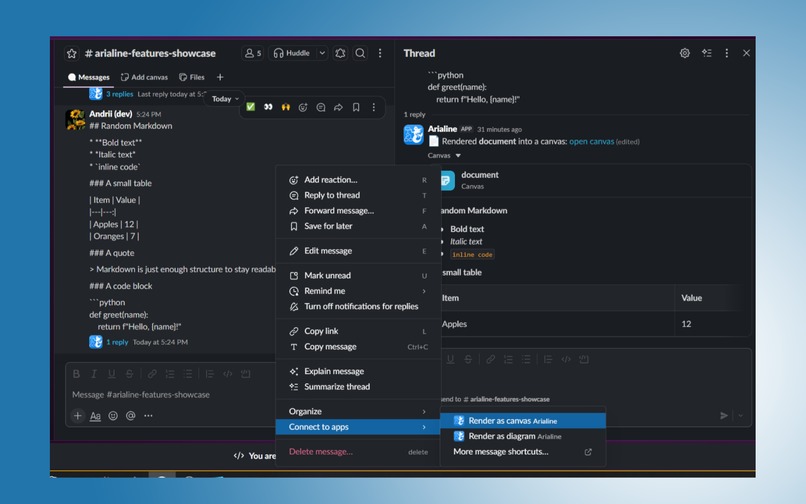Insert a mention with @ button
This screenshot has height=504, width=806.
click(131, 416)
